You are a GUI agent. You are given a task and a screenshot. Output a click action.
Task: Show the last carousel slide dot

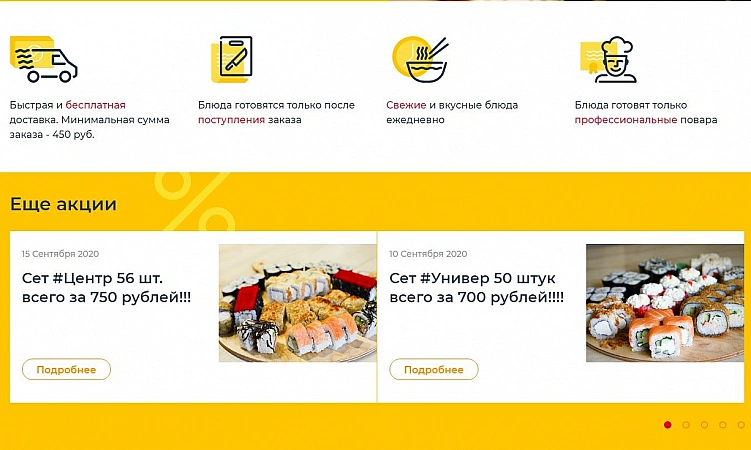point(741,425)
